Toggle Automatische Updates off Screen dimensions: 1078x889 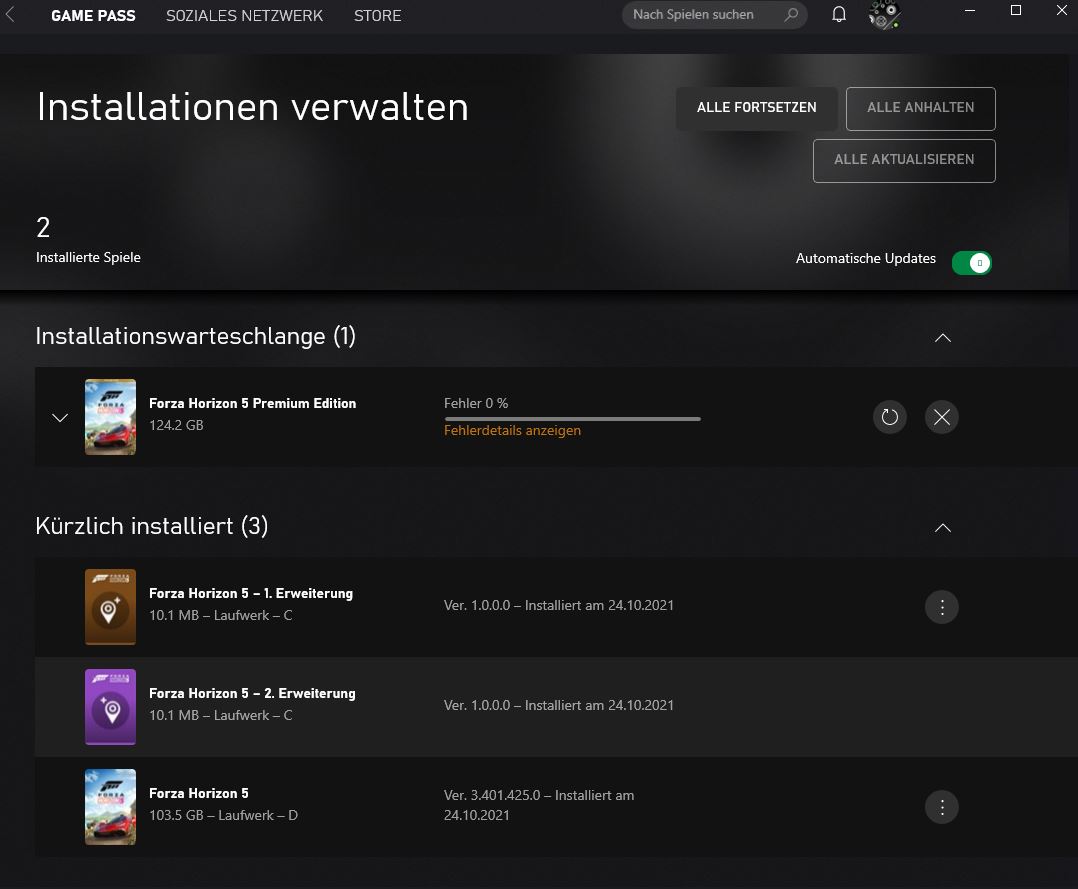click(x=971, y=262)
